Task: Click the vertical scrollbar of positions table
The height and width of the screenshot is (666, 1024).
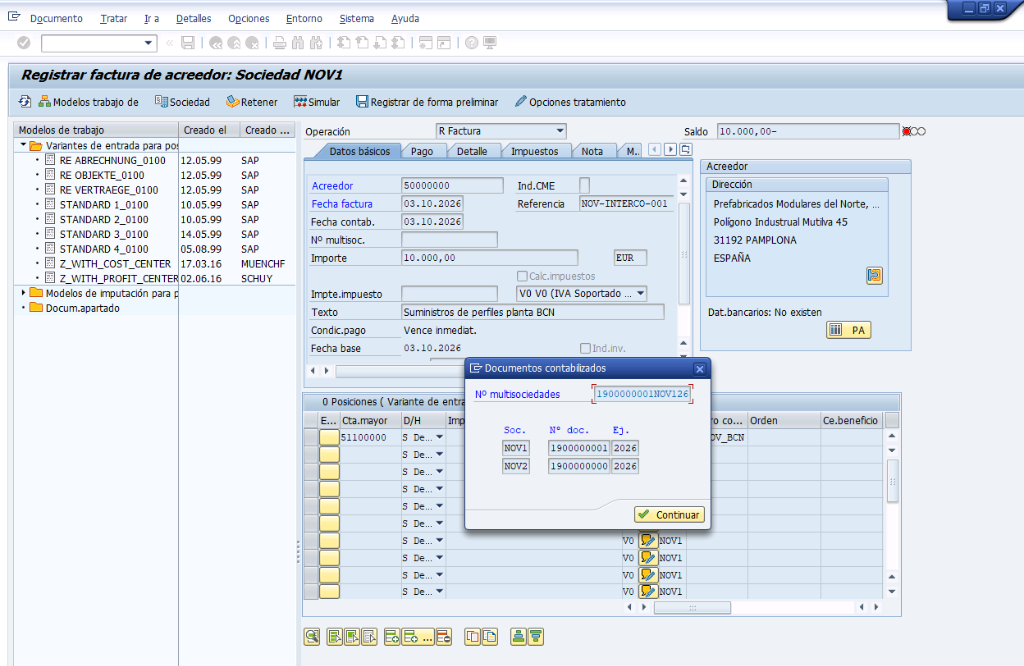Action: pyautogui.click(x=892, y=481)
